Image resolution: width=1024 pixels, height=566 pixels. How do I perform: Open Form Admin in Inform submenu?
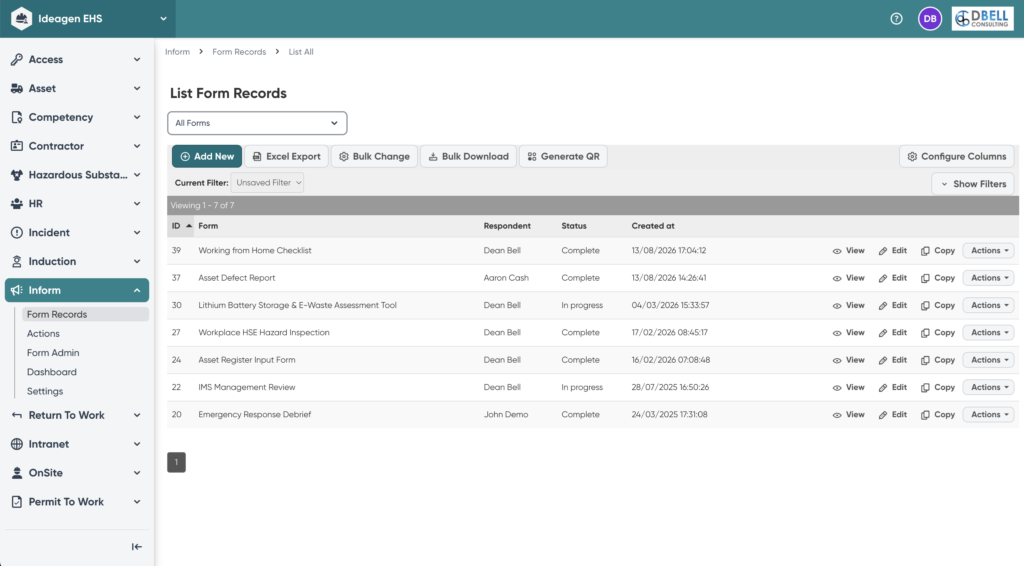click(x=53, y=353)
